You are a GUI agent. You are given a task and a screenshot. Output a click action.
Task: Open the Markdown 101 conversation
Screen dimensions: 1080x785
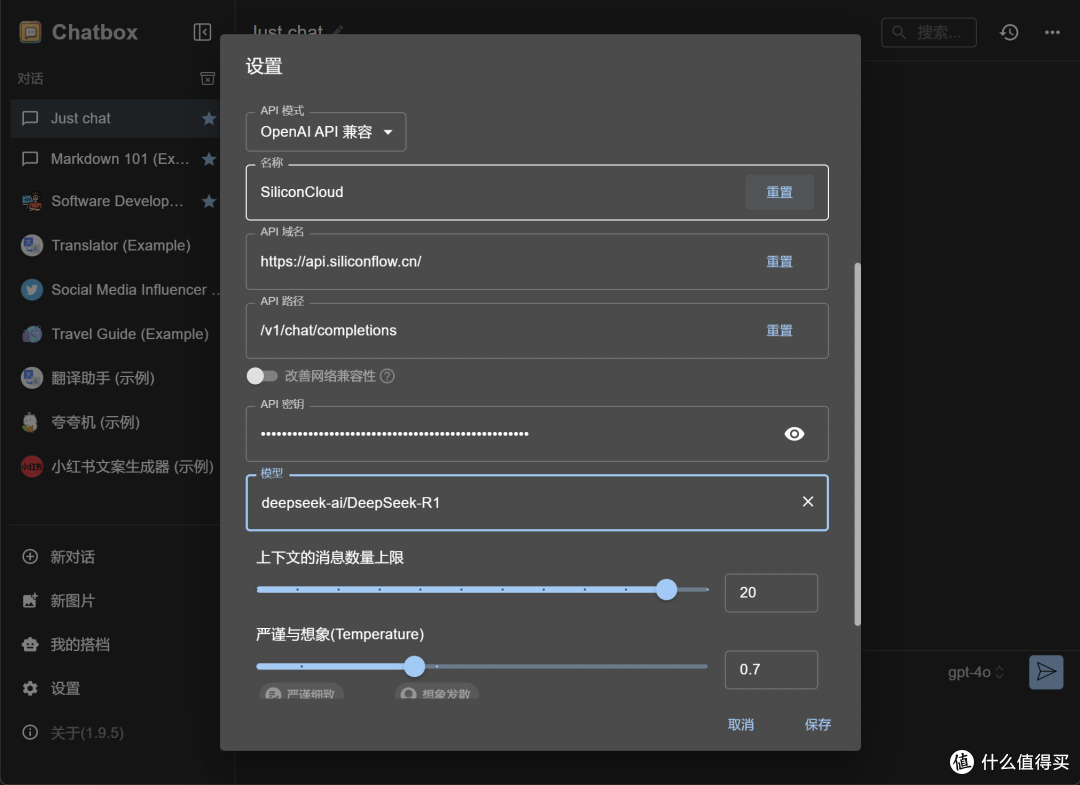[115, 159]
